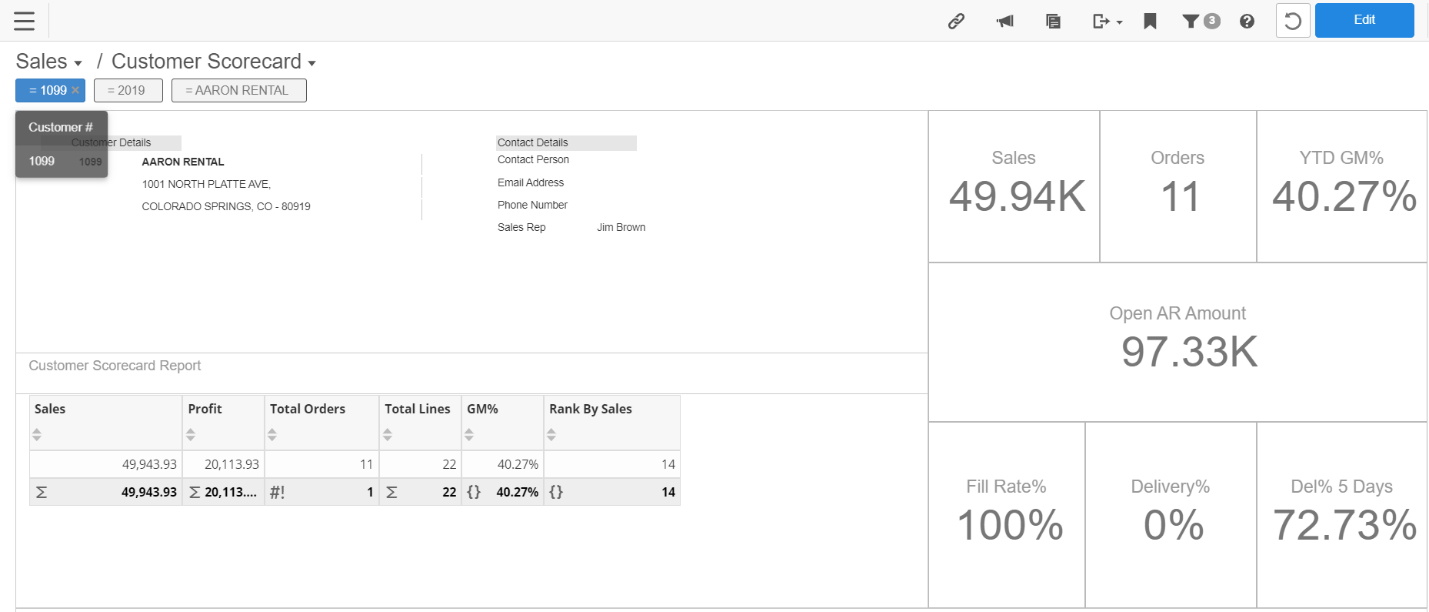Remove the 1099 filter chip

(x=76, y=90)
